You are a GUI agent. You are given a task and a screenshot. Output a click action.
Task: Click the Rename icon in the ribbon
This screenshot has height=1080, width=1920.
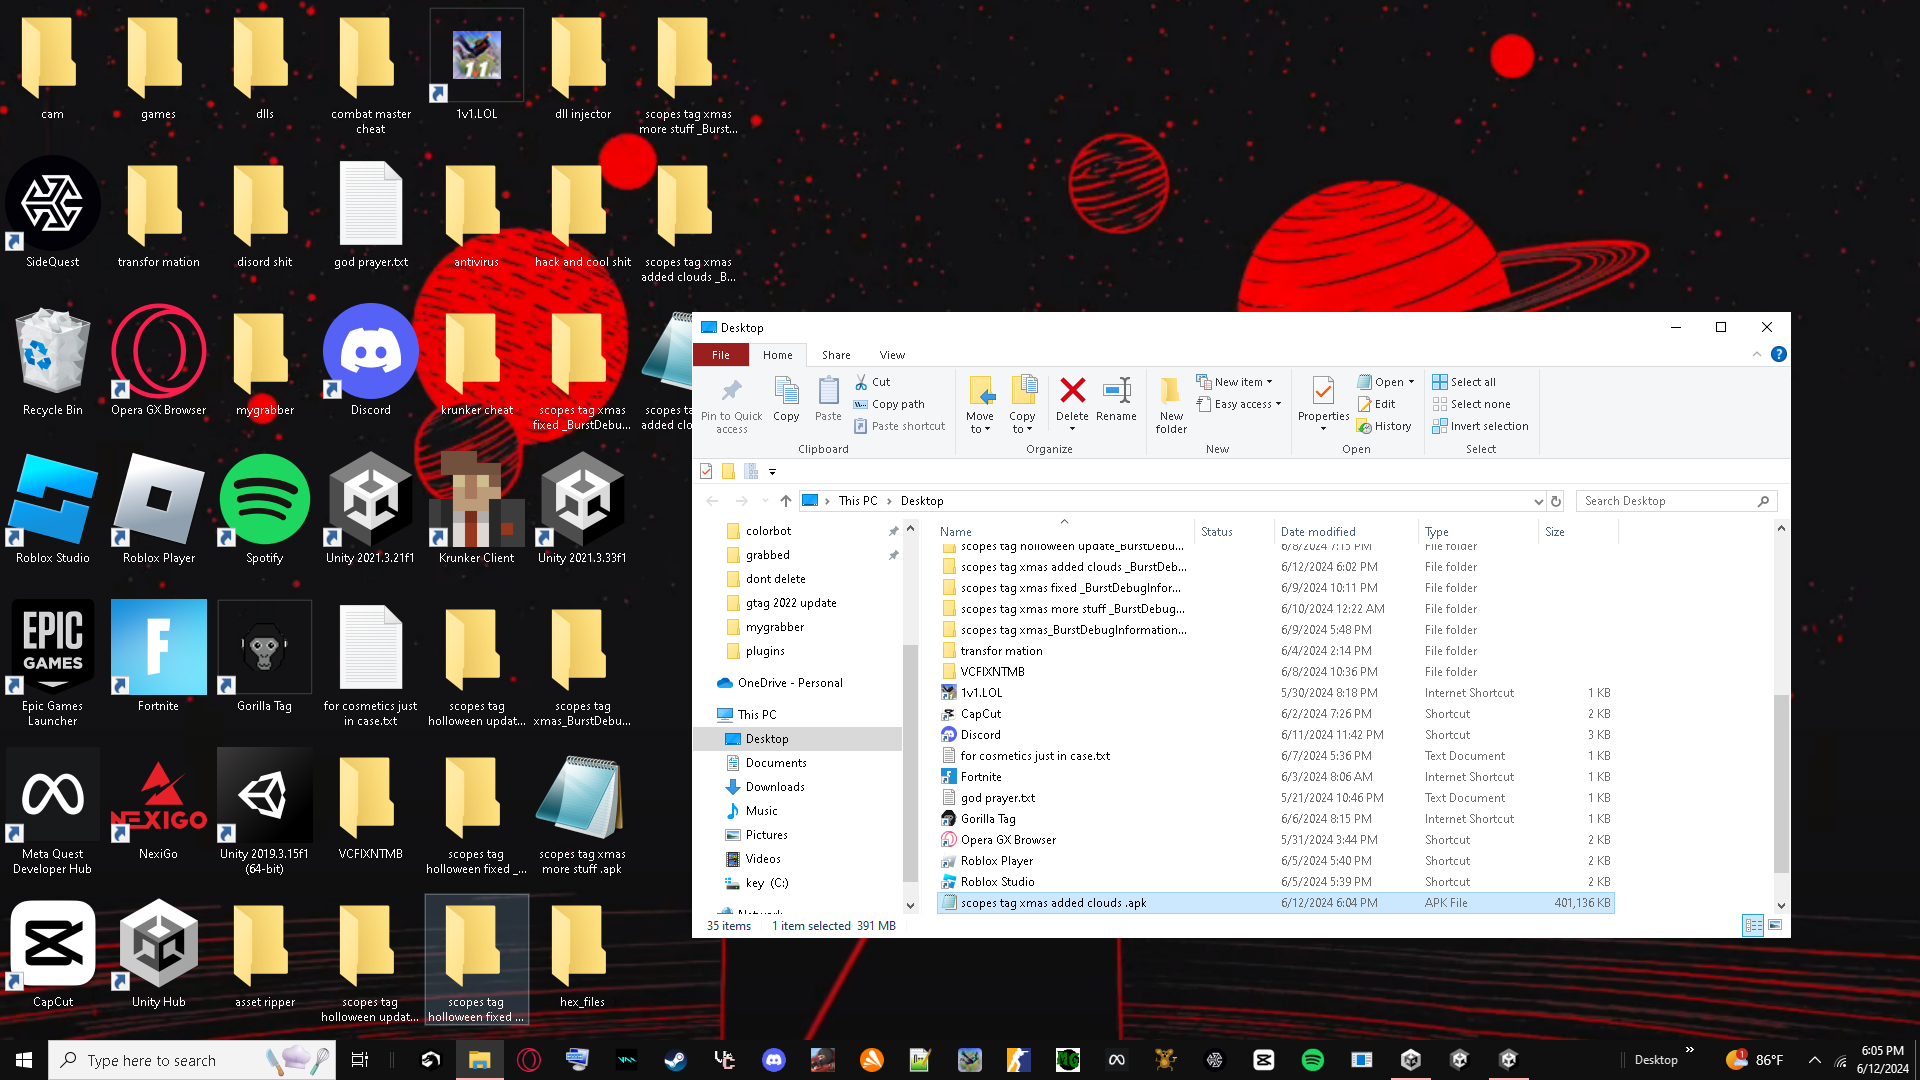coord(1116,392)
